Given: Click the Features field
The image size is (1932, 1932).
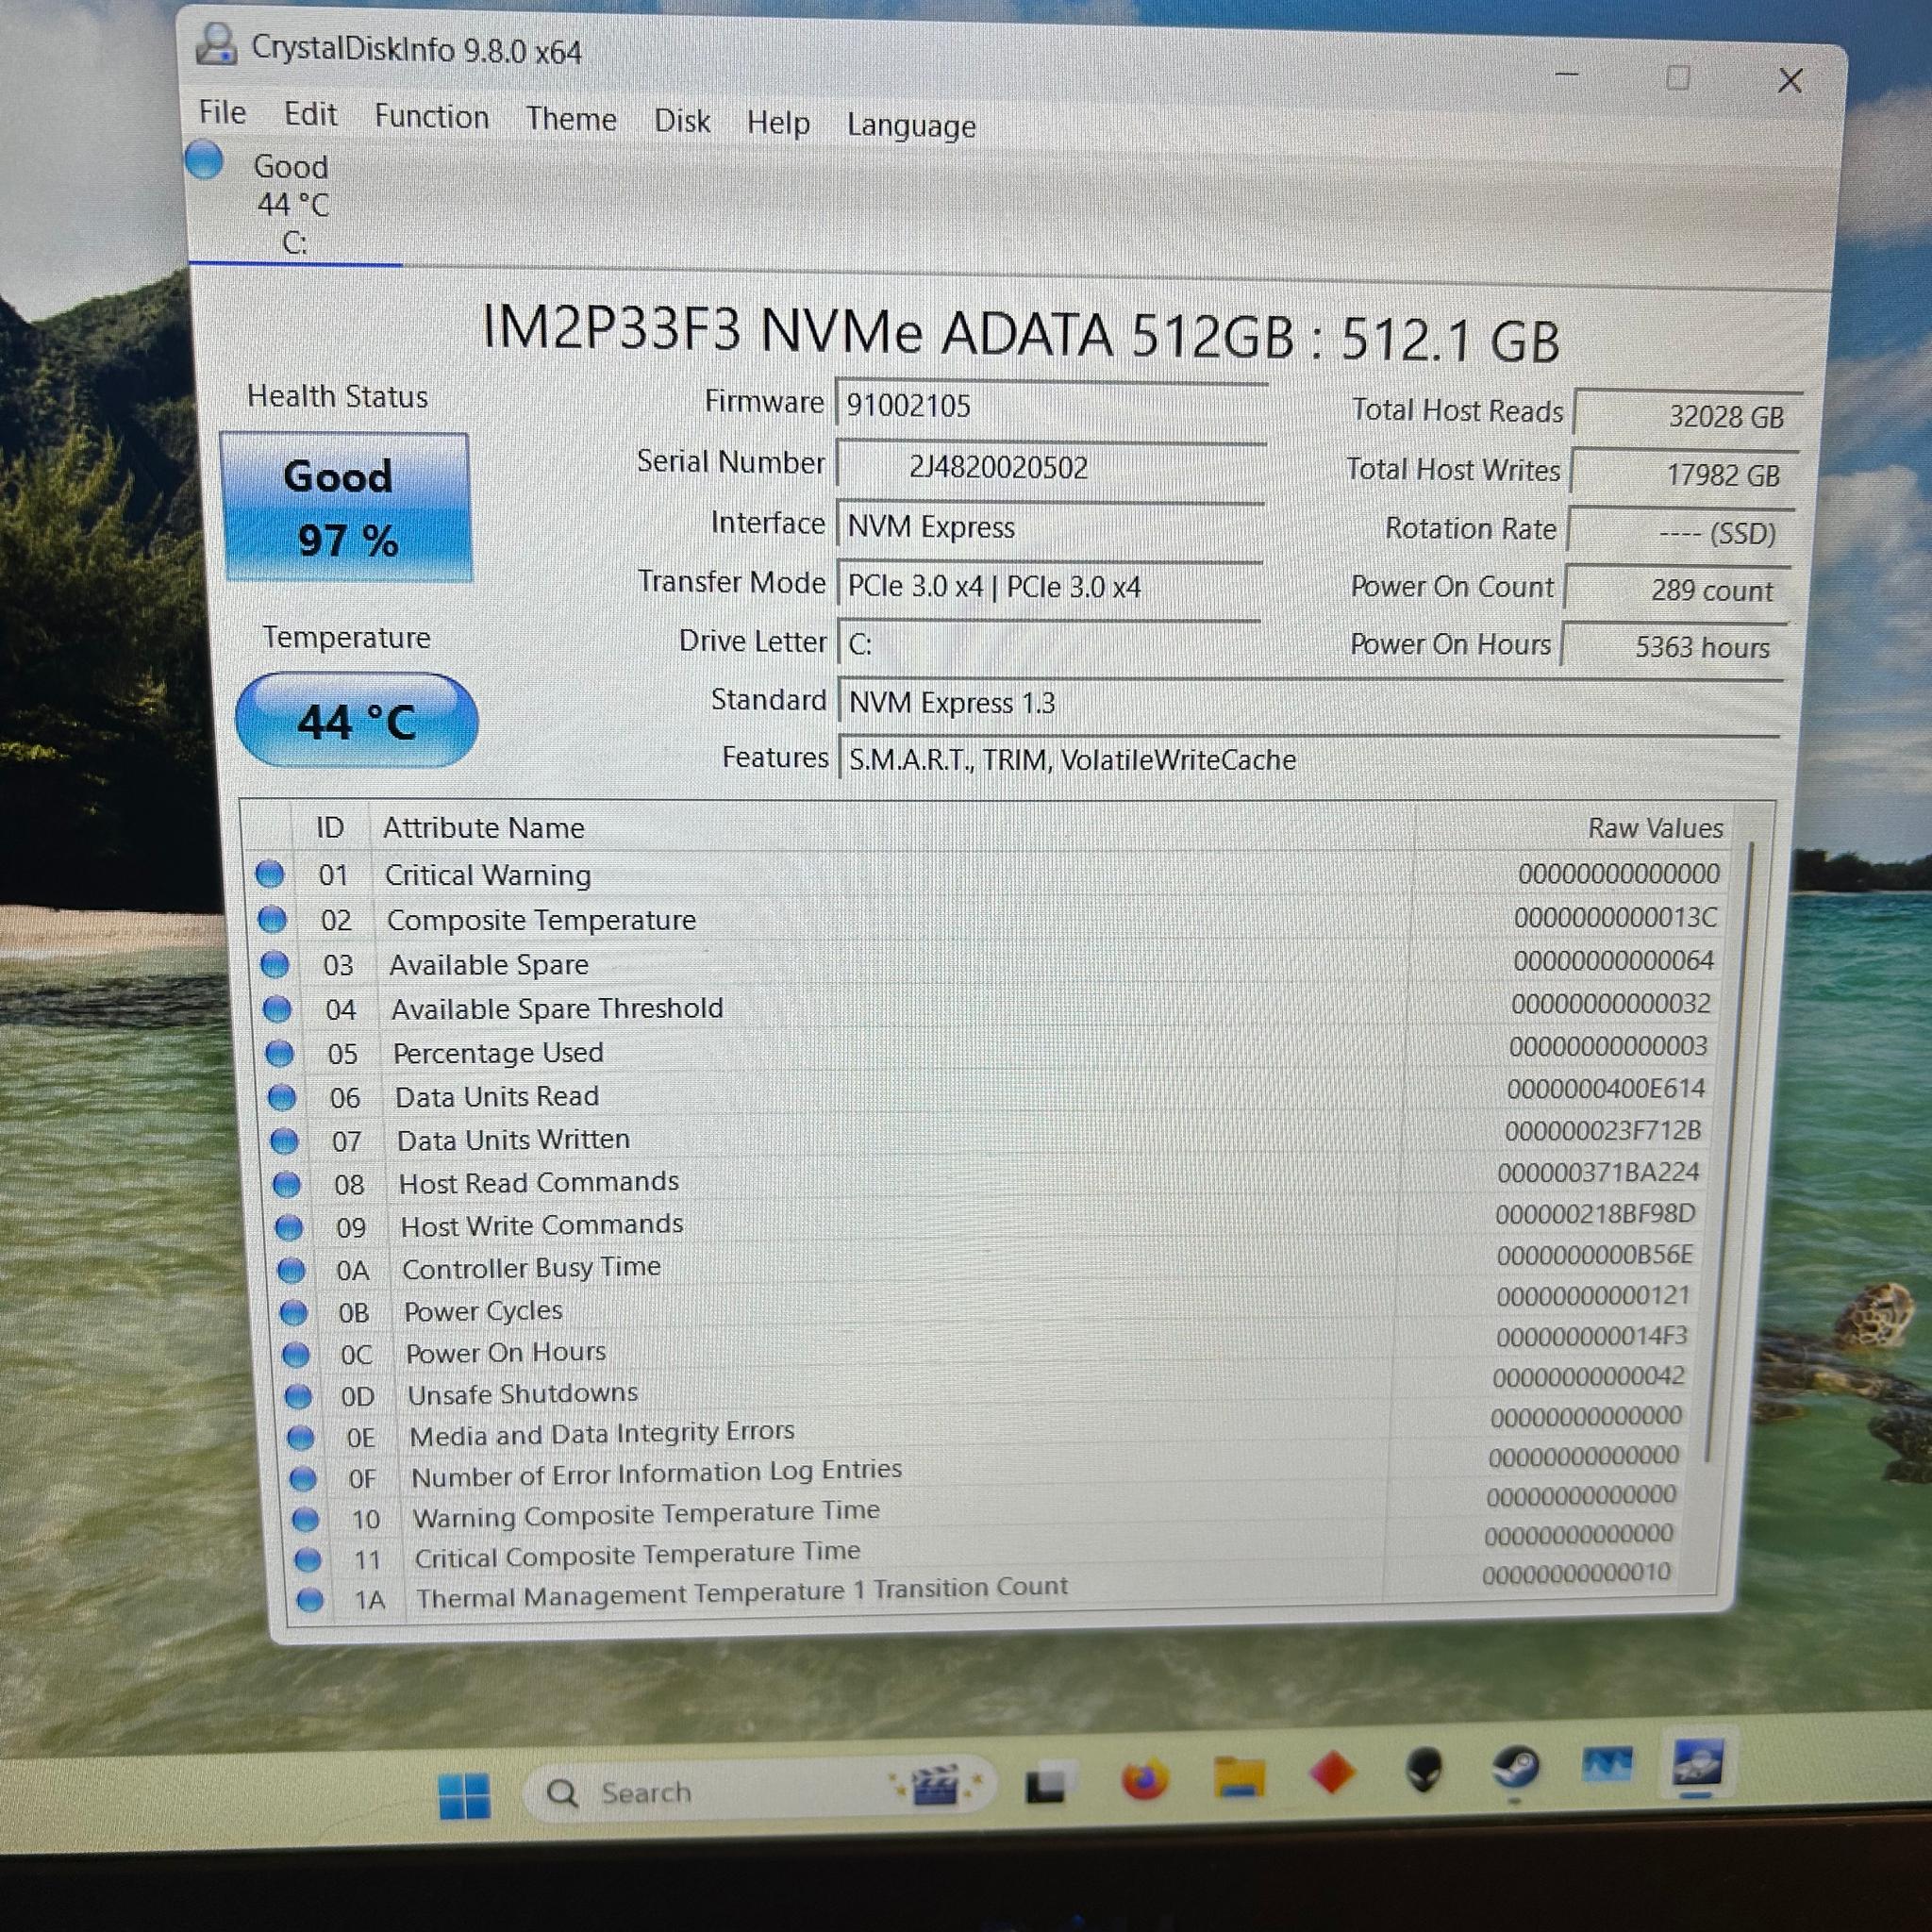Looking at the screenshot, I should [x=1310, y=760].
